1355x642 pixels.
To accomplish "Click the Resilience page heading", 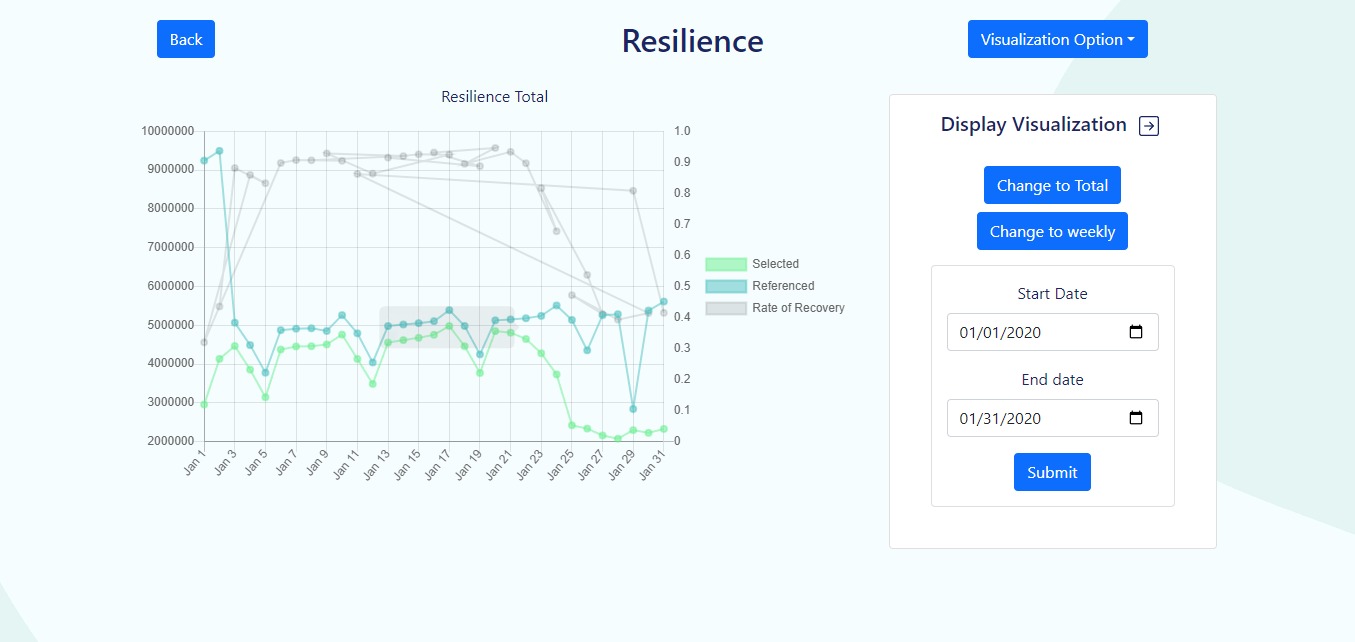I will click(692, 41).
